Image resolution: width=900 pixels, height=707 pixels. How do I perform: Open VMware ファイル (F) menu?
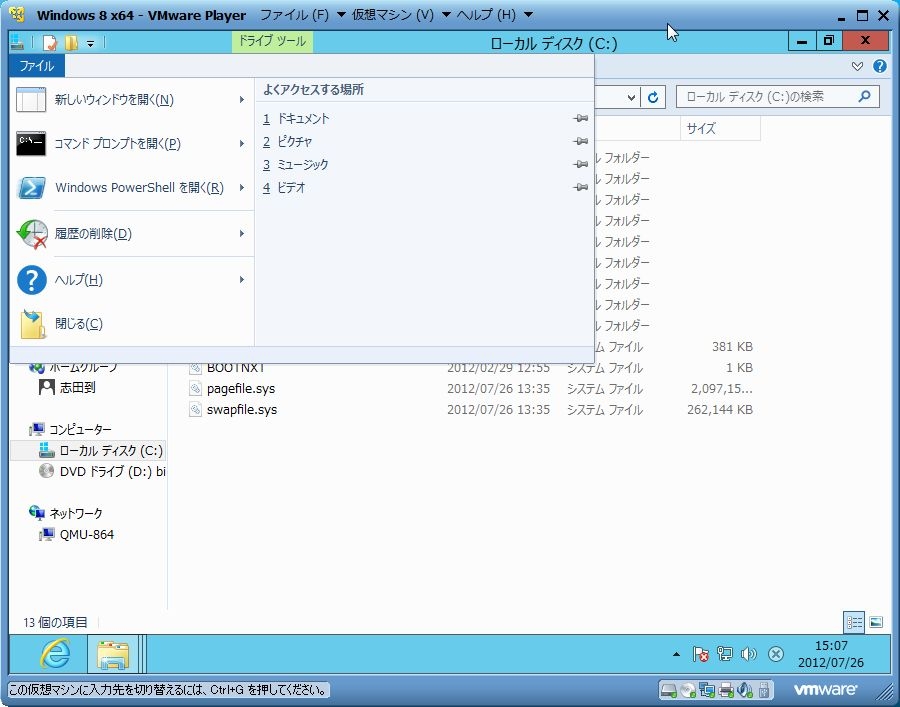(x=302, y=15)
